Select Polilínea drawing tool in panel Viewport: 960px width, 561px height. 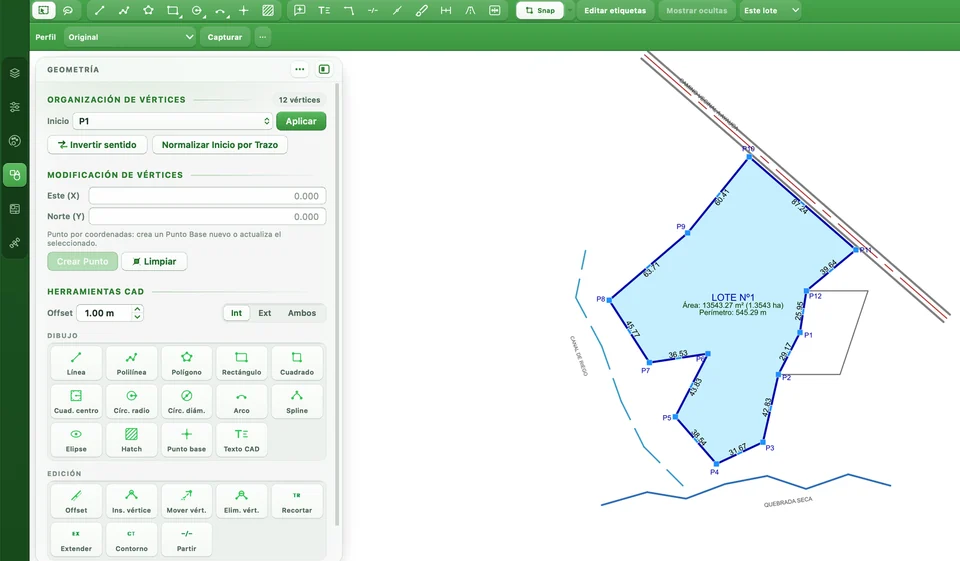pyautogui.click(x=131, y=363)
